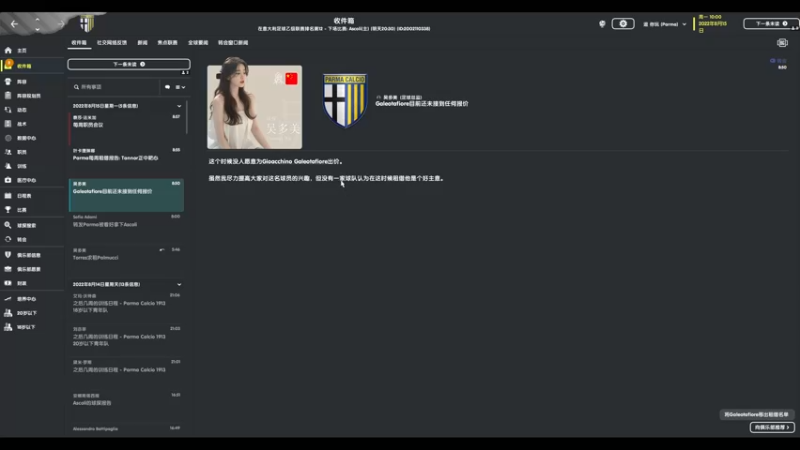Click the down chevron in the history navigation
800x450 pixels.
(x=37, y=29)
